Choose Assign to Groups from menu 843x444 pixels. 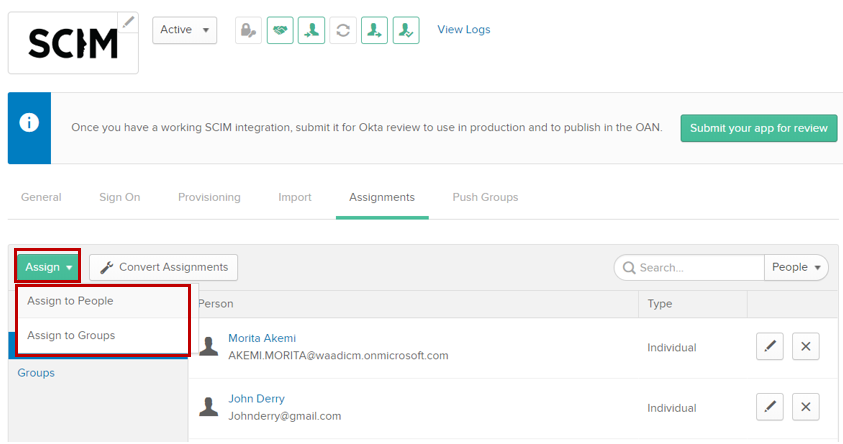tap(71, 335)
